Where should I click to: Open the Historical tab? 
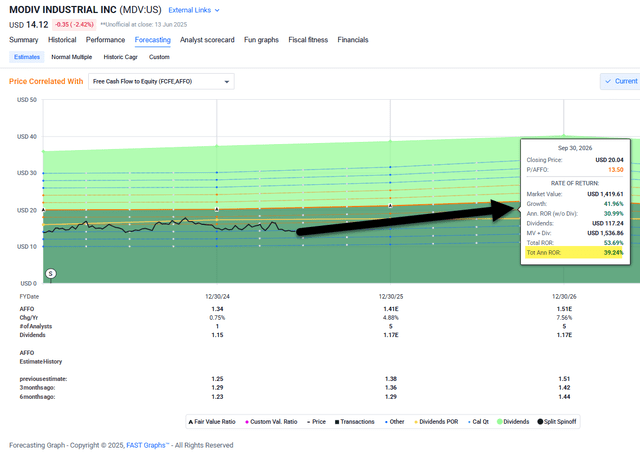click(62, 40)
